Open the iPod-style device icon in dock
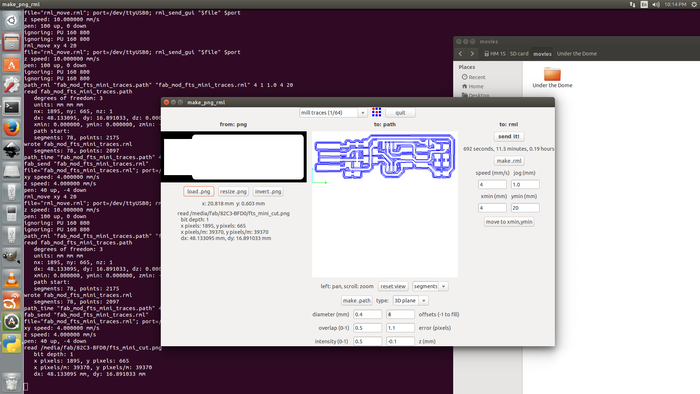 (12, 214)
